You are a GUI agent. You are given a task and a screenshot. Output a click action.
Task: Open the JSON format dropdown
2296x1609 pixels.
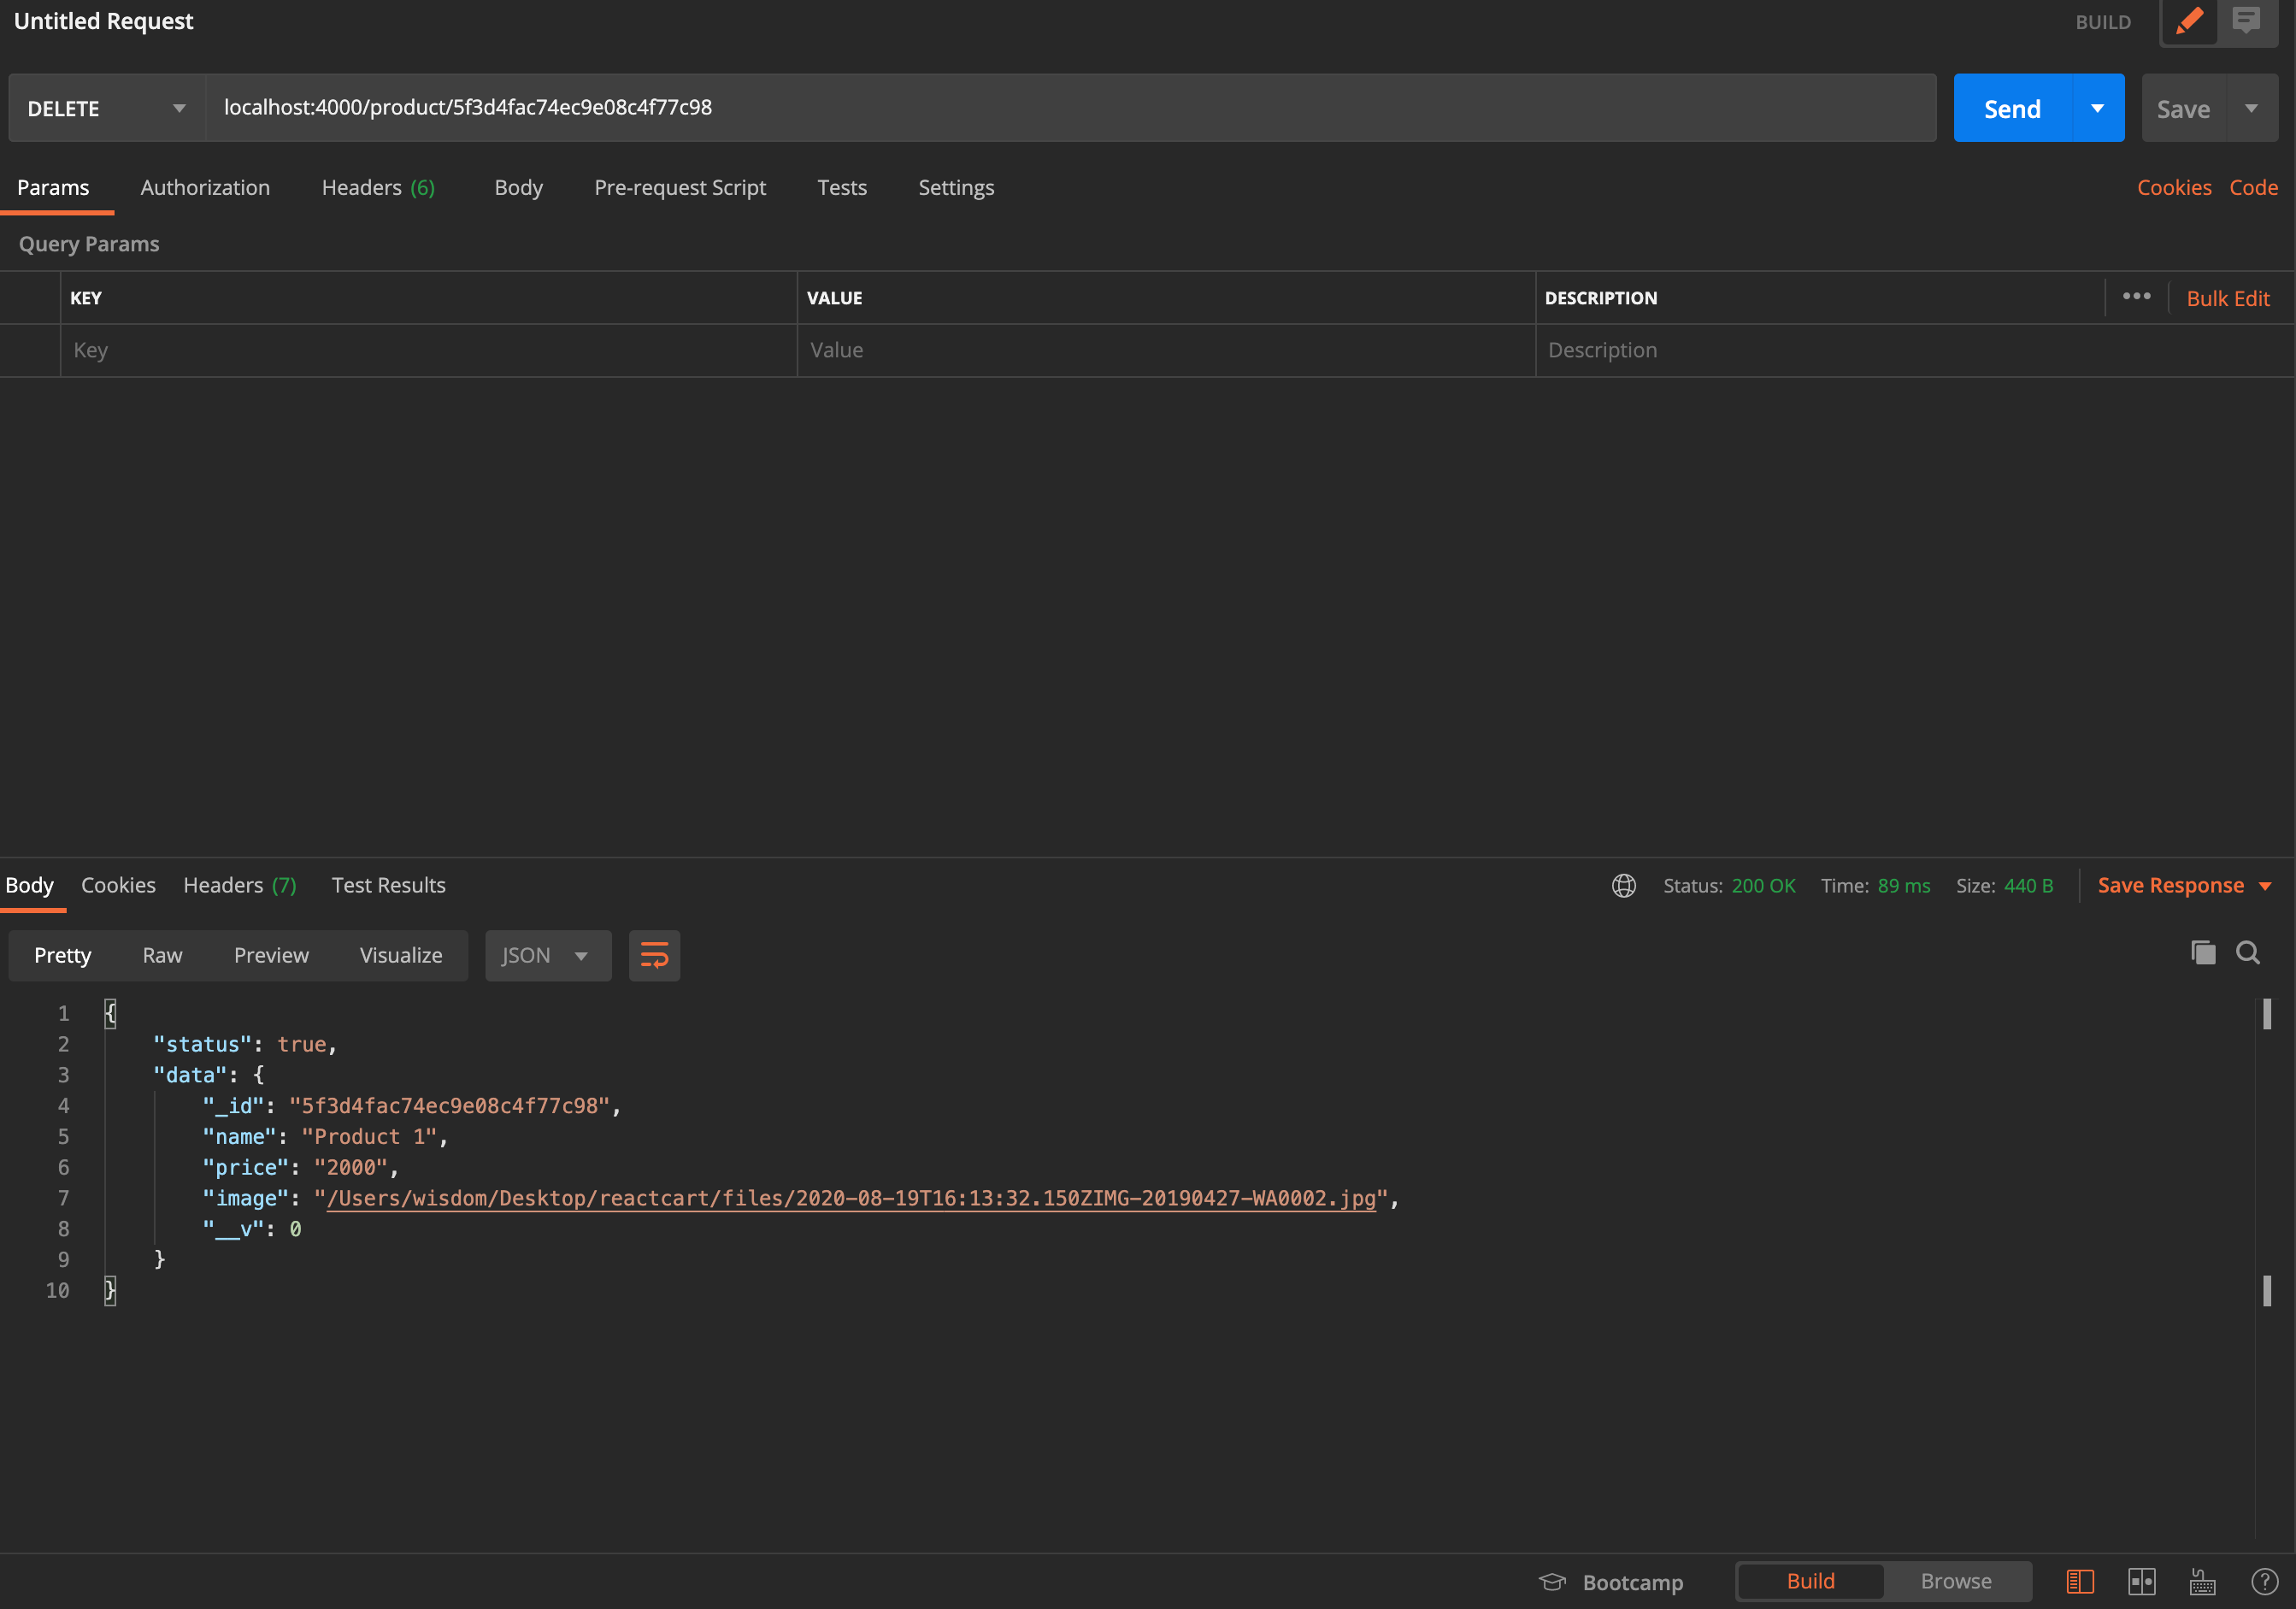(547, 955)
